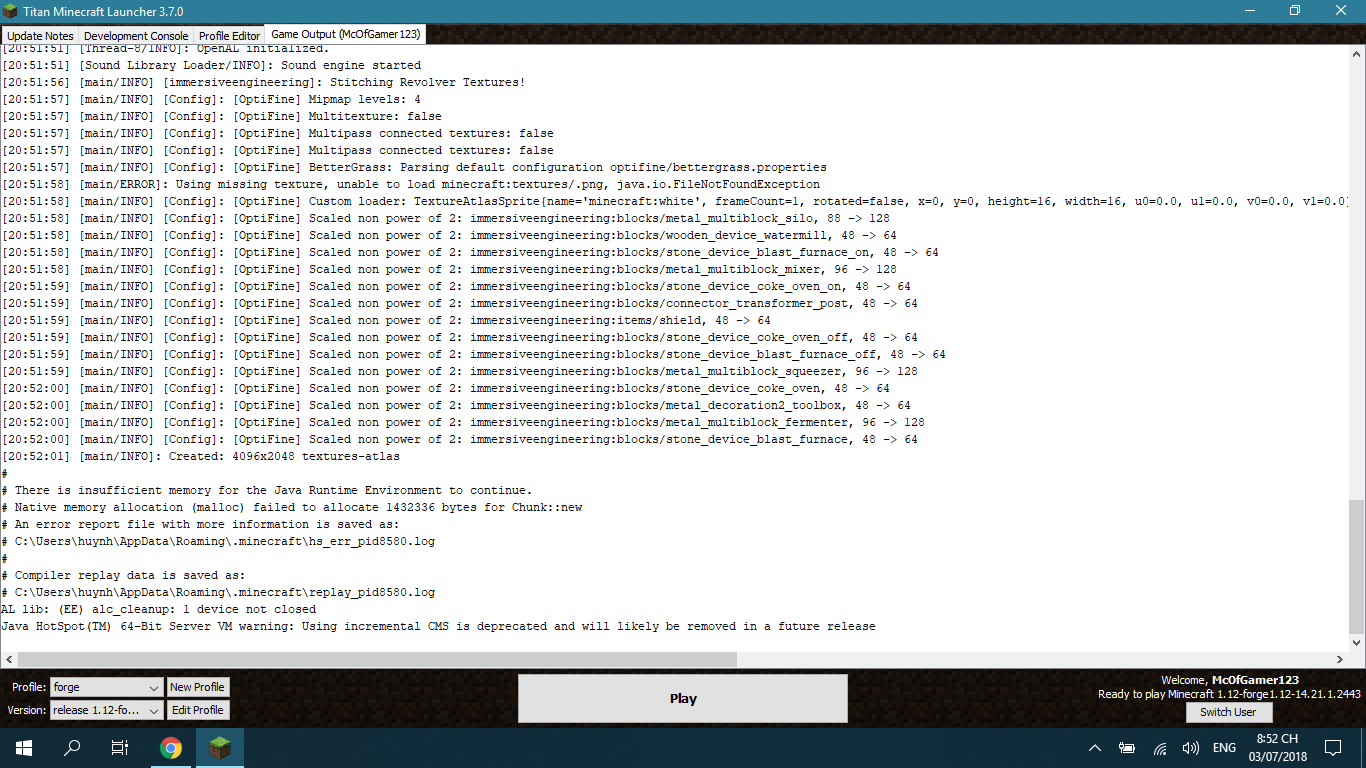Image resolution: width=1366 pixels, height=768 pixels.
Task: Create a profile with New Profile
Action: pyautogui.click(x=197, y=687)
